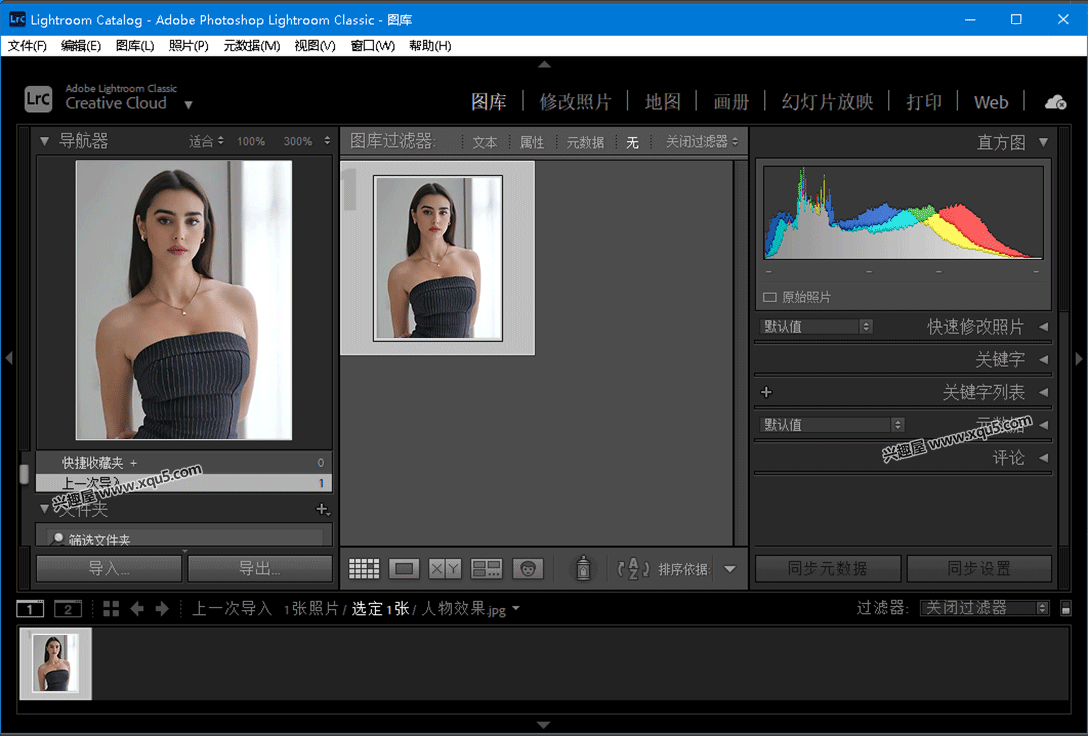The width and height of the screenshot is (1088, 736).
Task: Set zoom level to 300% in the Navigator
Action: 300,140
